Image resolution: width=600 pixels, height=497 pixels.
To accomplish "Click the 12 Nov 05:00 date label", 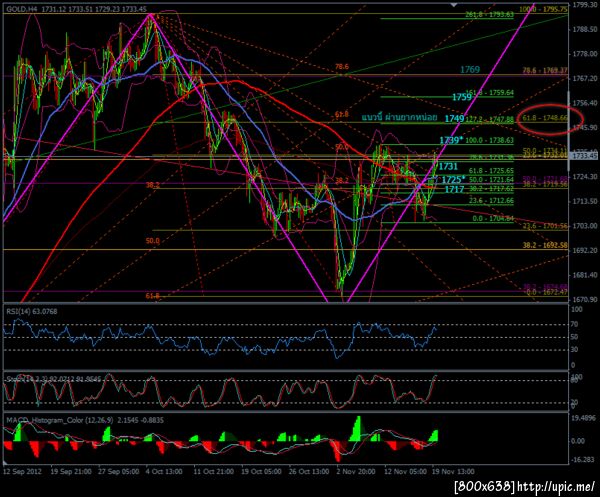I will tap(405, 471).
